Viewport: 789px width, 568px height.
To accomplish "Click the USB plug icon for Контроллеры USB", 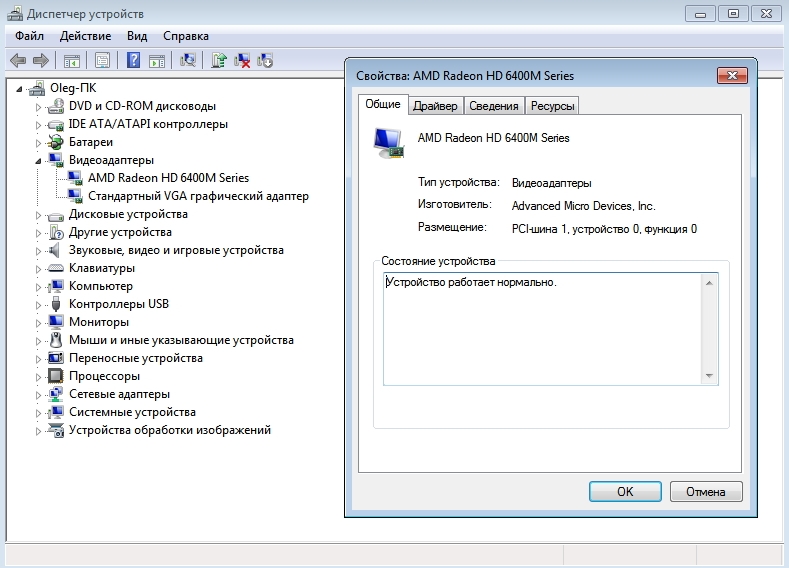I will click(56, 304).
